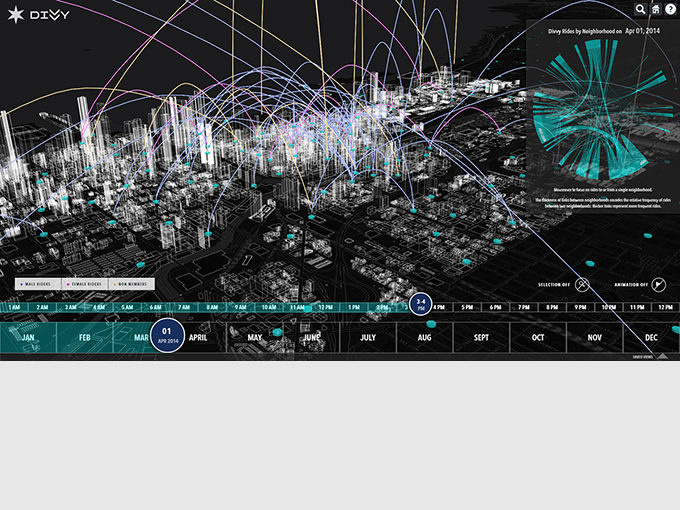Select 8 PM on the hour timeline
The image size is (680, 510).
(x=552, y=307)
